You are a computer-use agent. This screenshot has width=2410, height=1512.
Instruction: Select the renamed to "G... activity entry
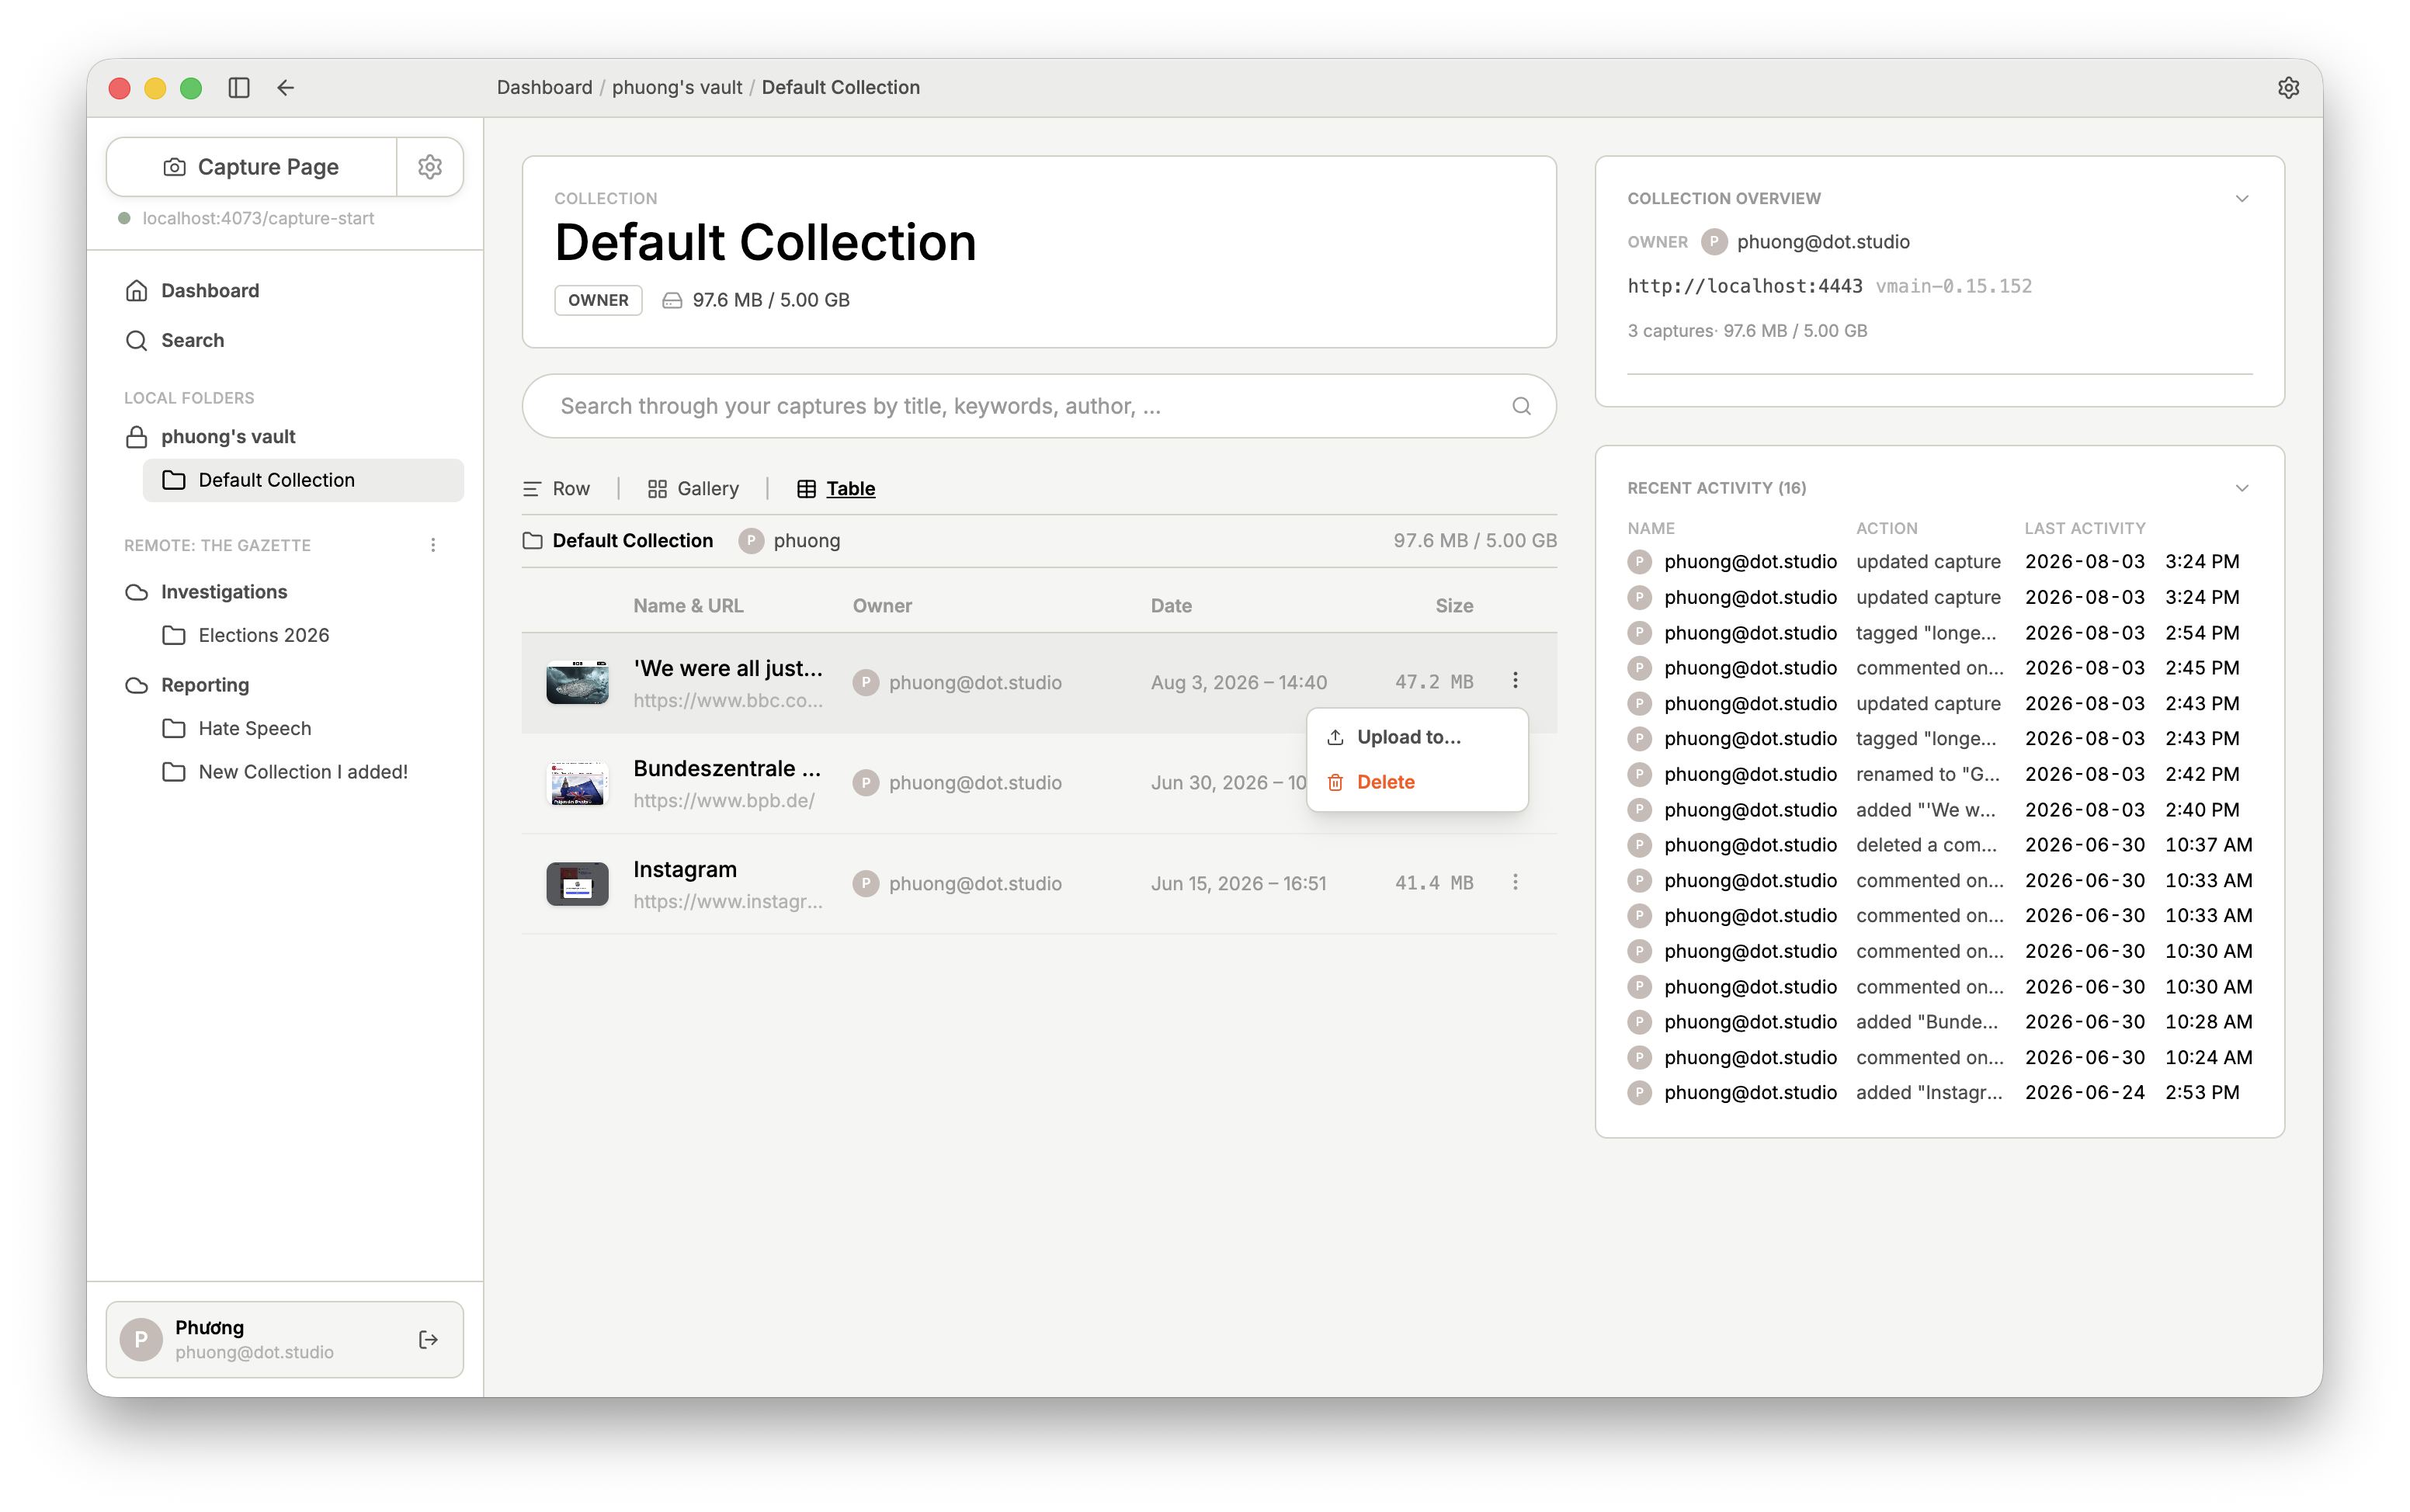[x=1940, y=774]
